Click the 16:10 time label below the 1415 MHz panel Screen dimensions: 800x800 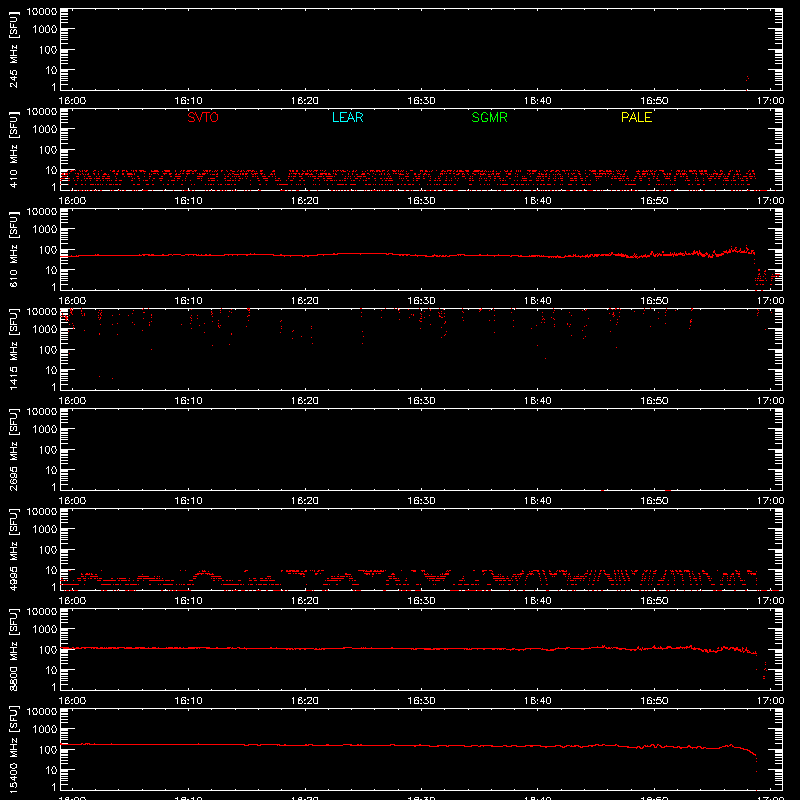point(188,401)
